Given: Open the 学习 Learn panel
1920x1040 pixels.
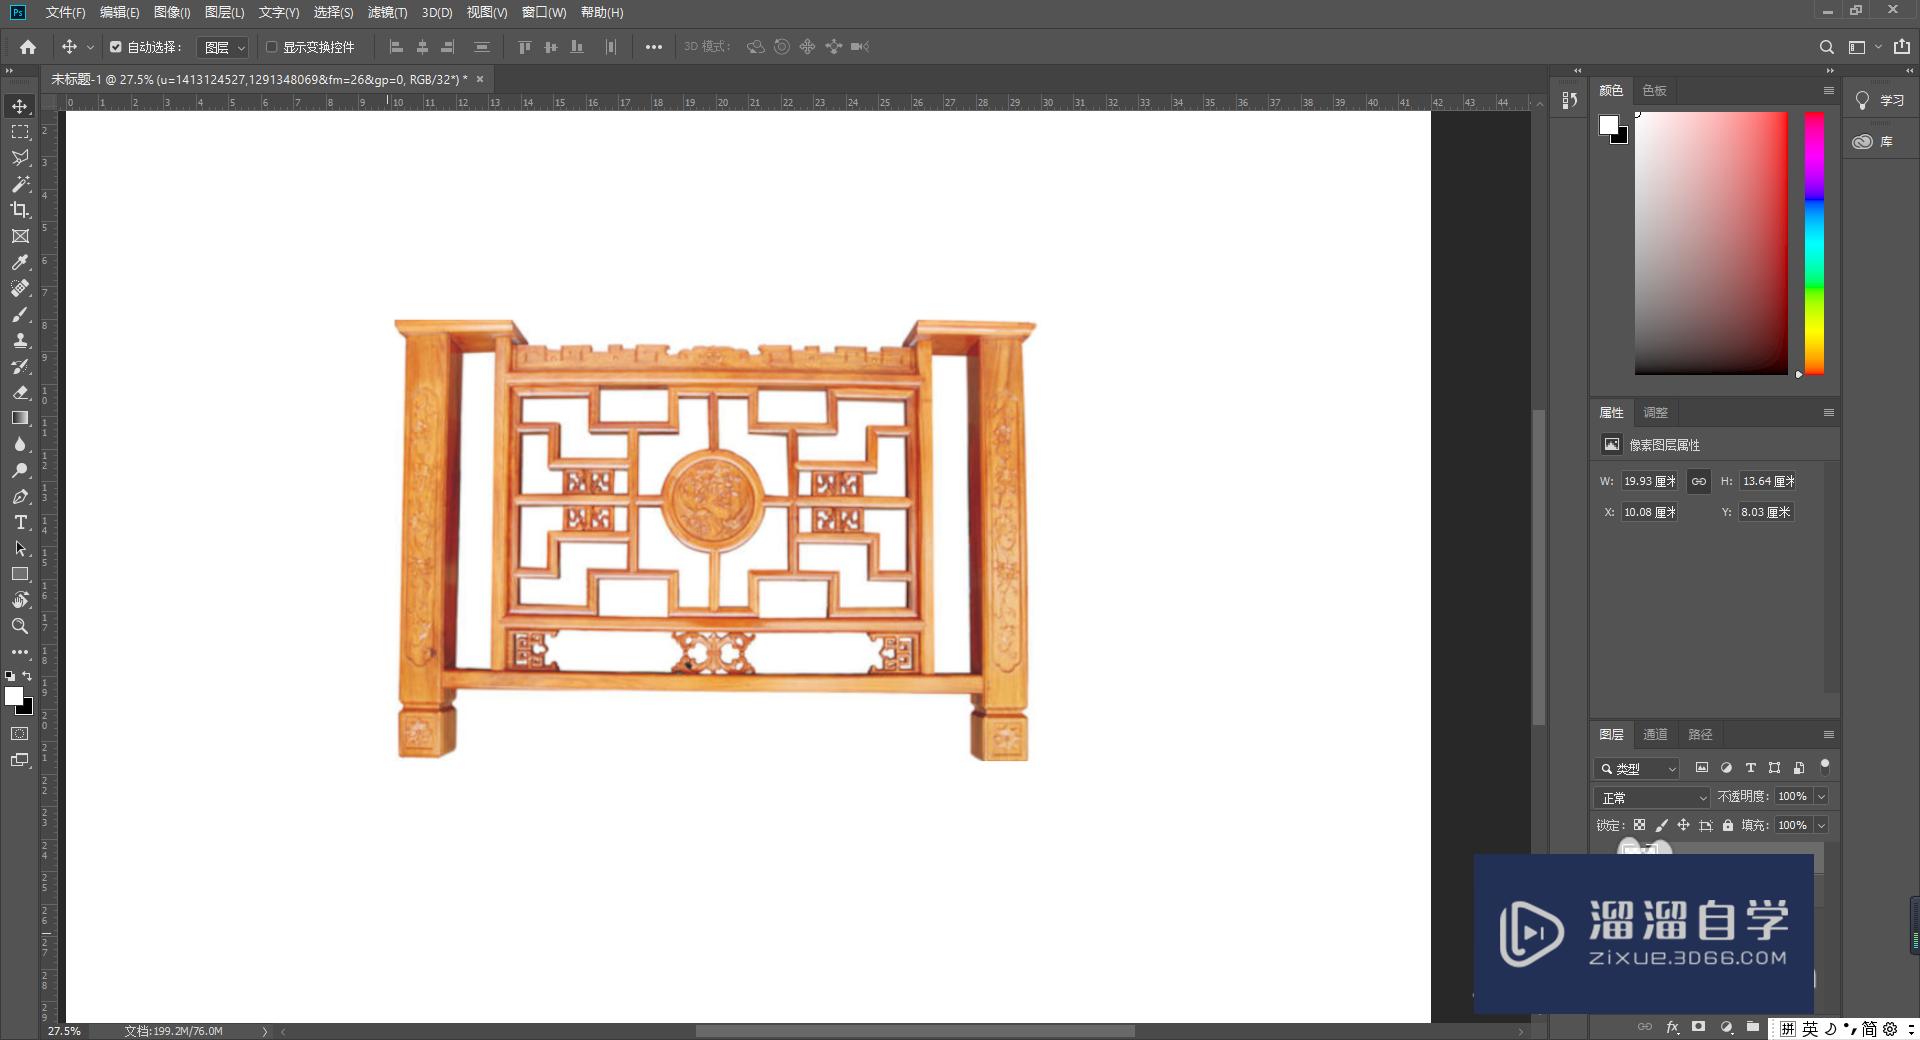Looking at the screenshot, I should click(1880, 100).
